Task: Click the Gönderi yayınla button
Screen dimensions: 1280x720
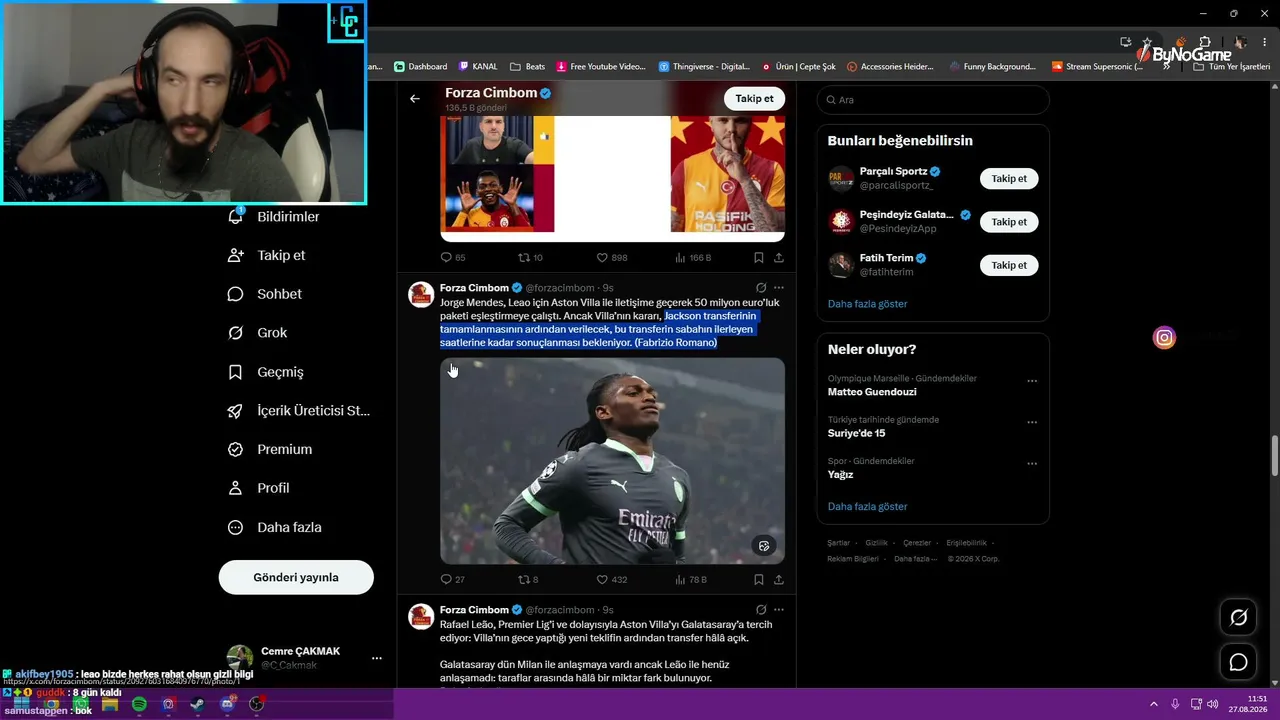Action: (296, 577)
